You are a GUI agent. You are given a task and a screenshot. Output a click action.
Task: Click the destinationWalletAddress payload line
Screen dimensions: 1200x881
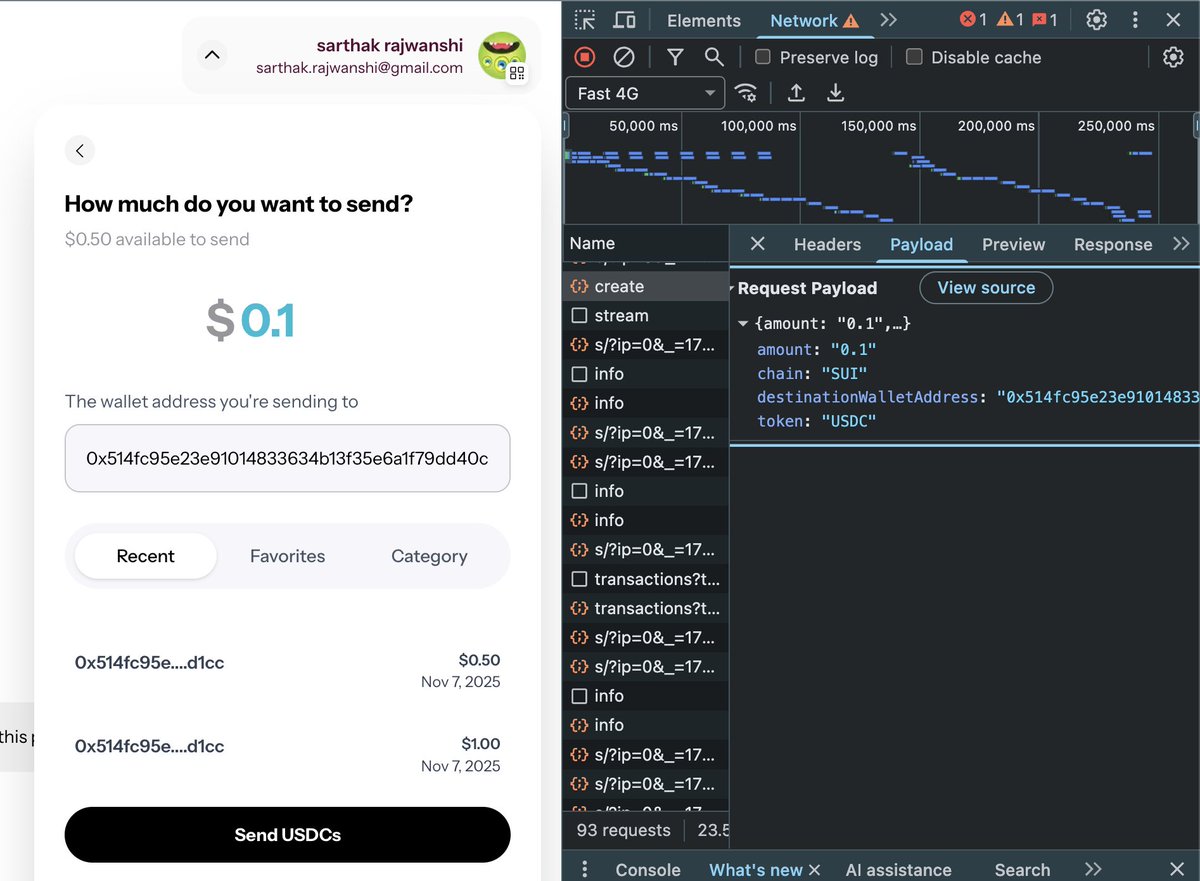977,397
